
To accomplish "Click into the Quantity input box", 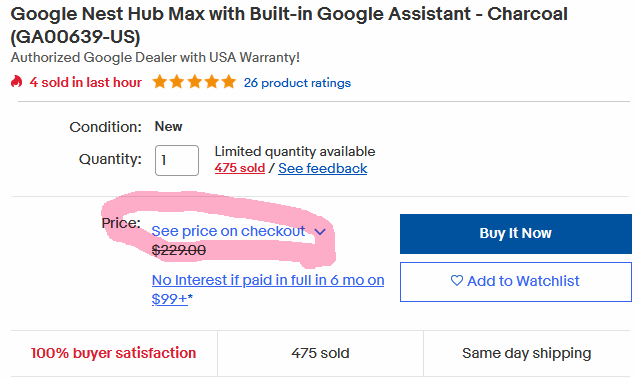I will 177,160.
